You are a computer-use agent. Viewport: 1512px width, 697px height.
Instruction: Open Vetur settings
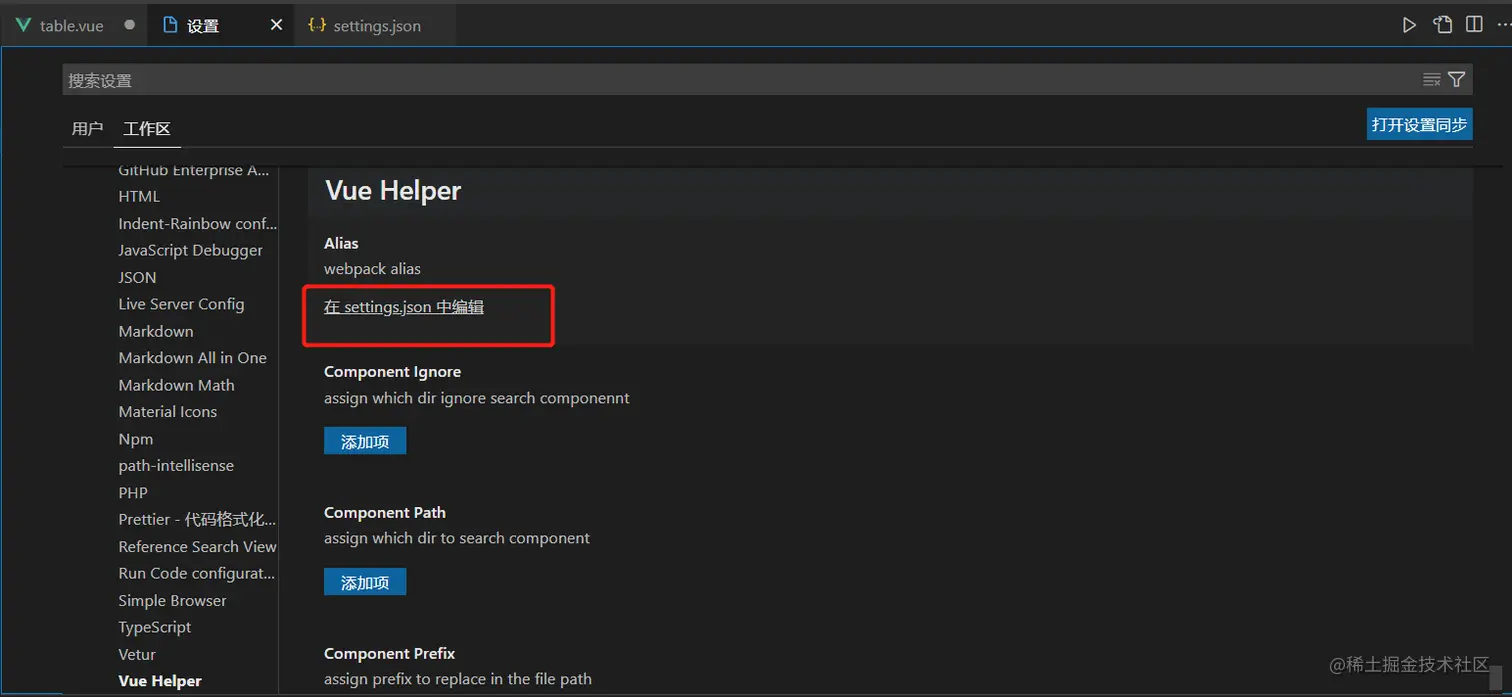pos(137,655)
